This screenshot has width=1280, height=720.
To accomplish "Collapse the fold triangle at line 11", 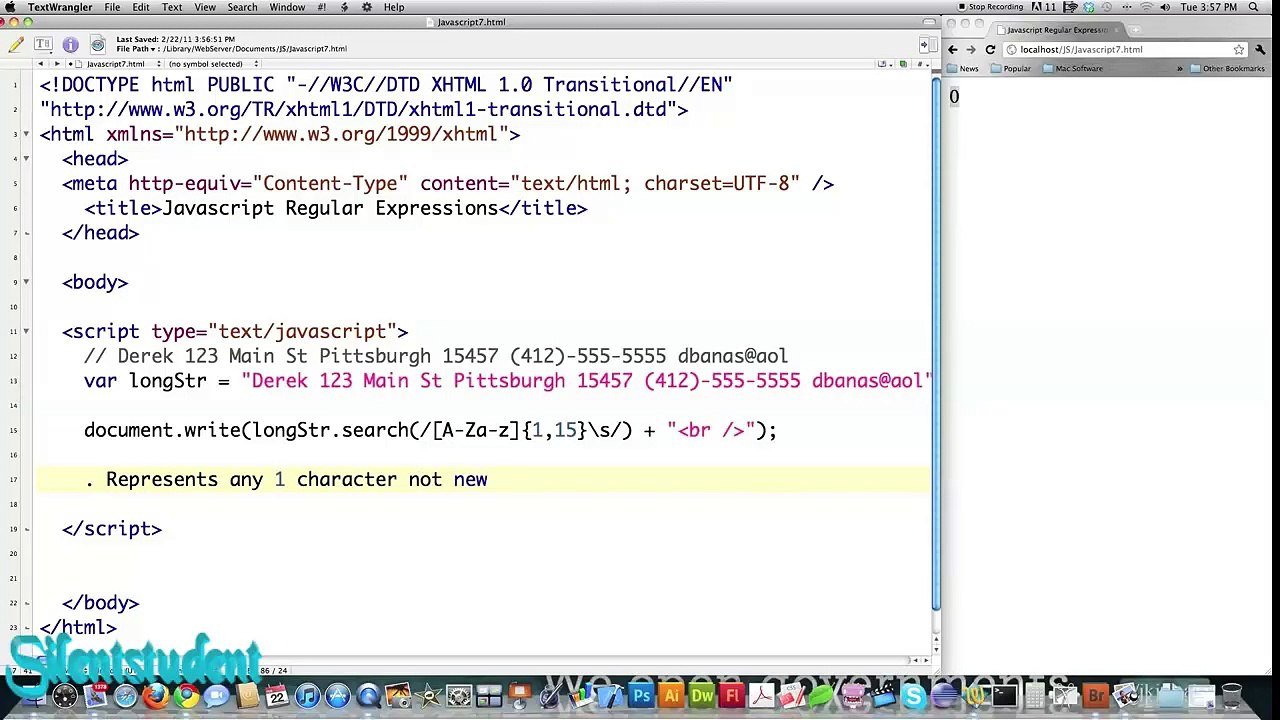I will (x=27, y=331).
